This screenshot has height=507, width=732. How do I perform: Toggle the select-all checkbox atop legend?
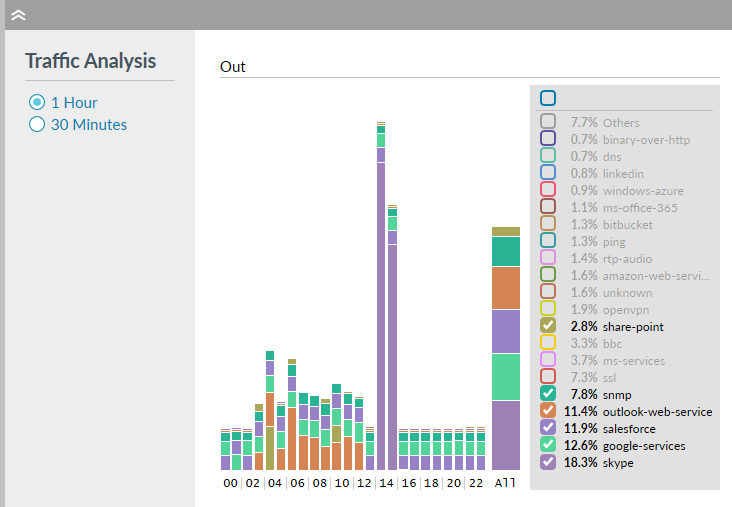pyautogui.click(x=548, y=98)
